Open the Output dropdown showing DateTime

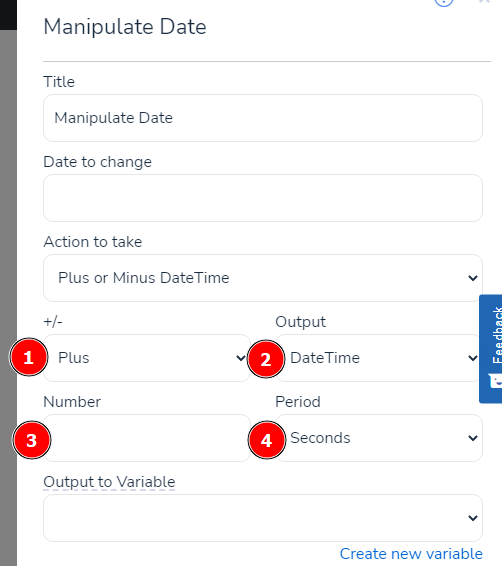point(379,358)
